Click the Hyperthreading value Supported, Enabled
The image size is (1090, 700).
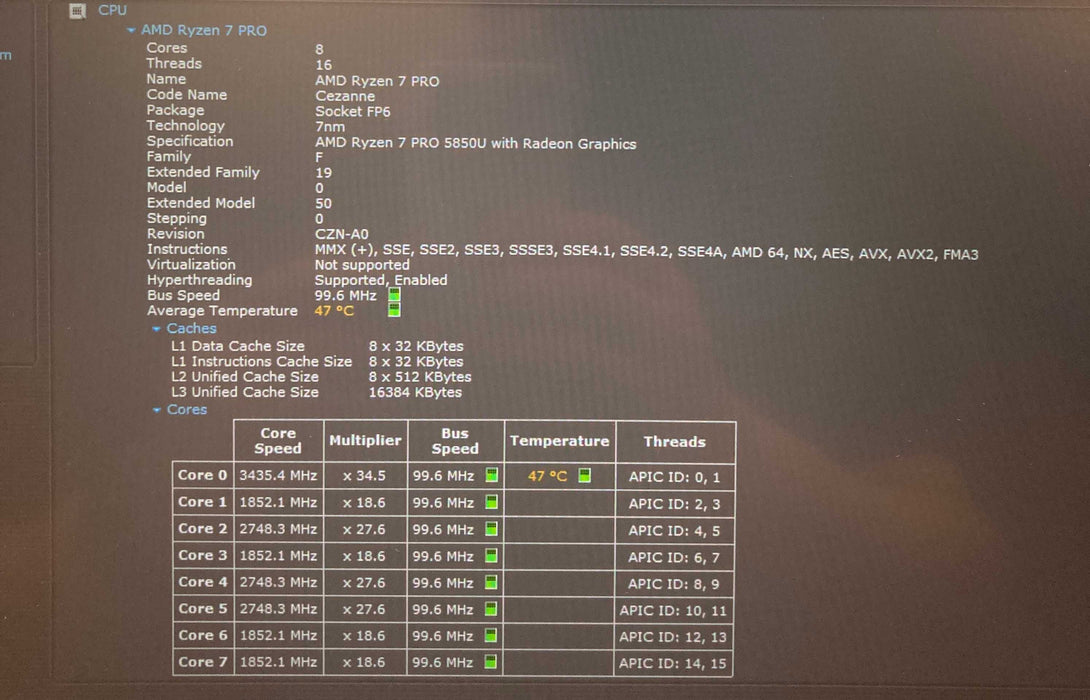[x=381, y=280]
